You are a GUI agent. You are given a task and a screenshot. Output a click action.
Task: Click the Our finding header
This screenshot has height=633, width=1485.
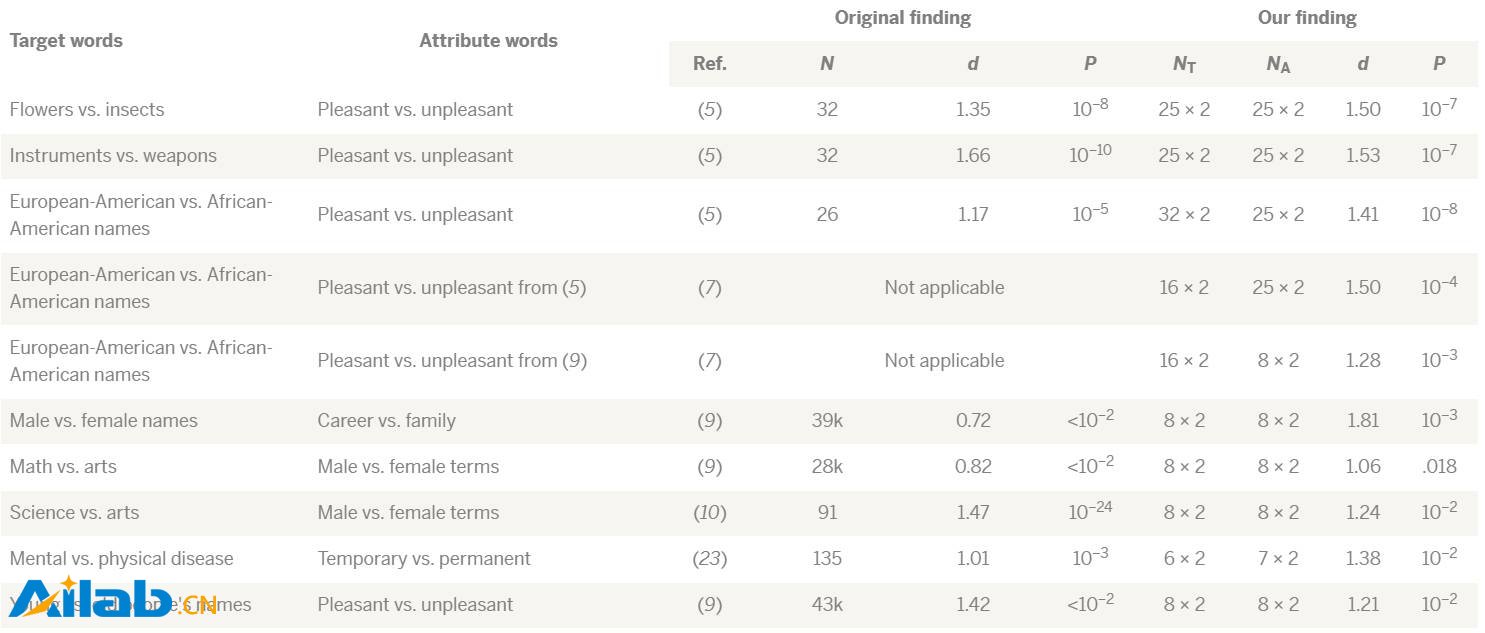click(1307, 18)
